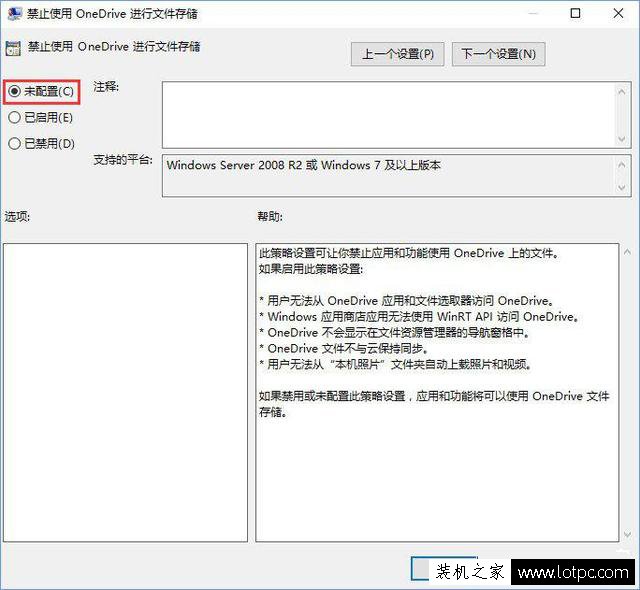The image size is (640, 590).
Task: Click the supported platform scroll down arrow
Action: 622,187
